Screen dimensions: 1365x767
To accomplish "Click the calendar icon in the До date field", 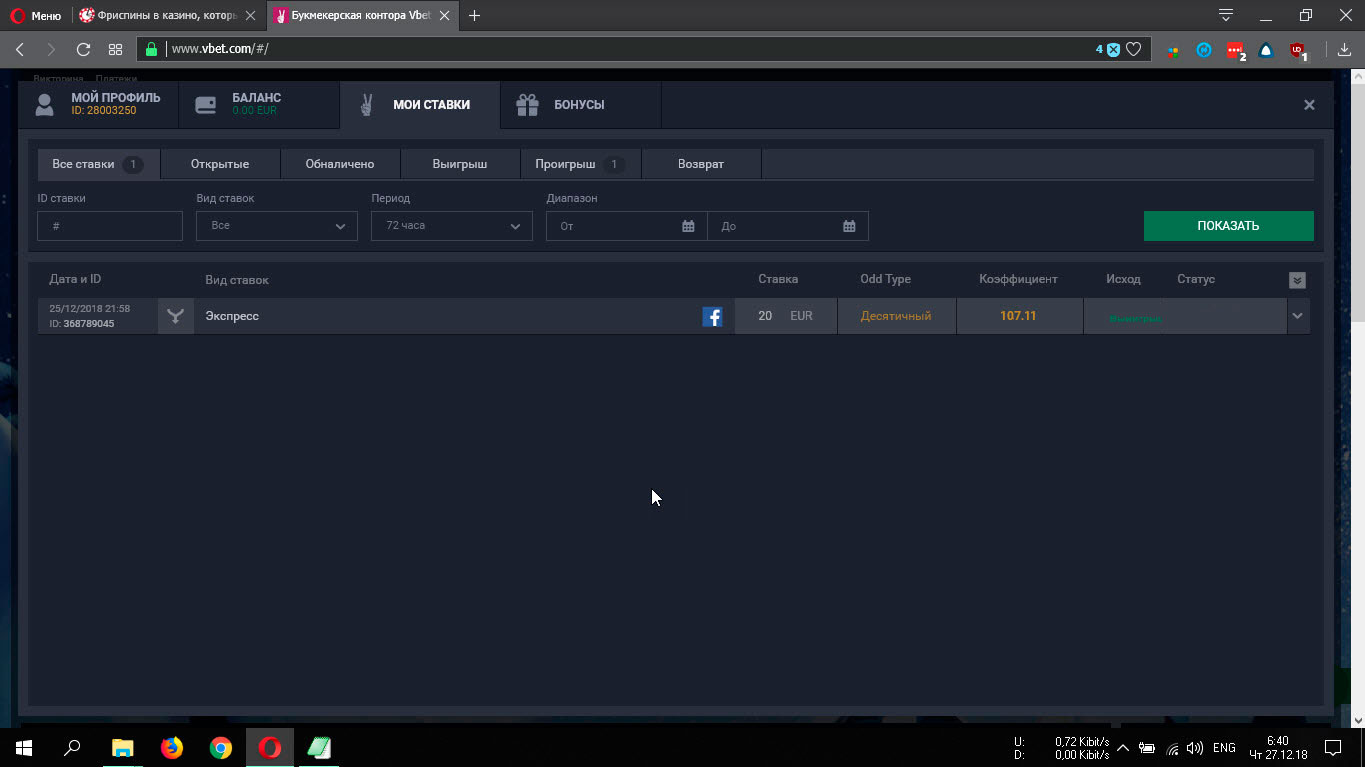I will (x=849, y=226).
